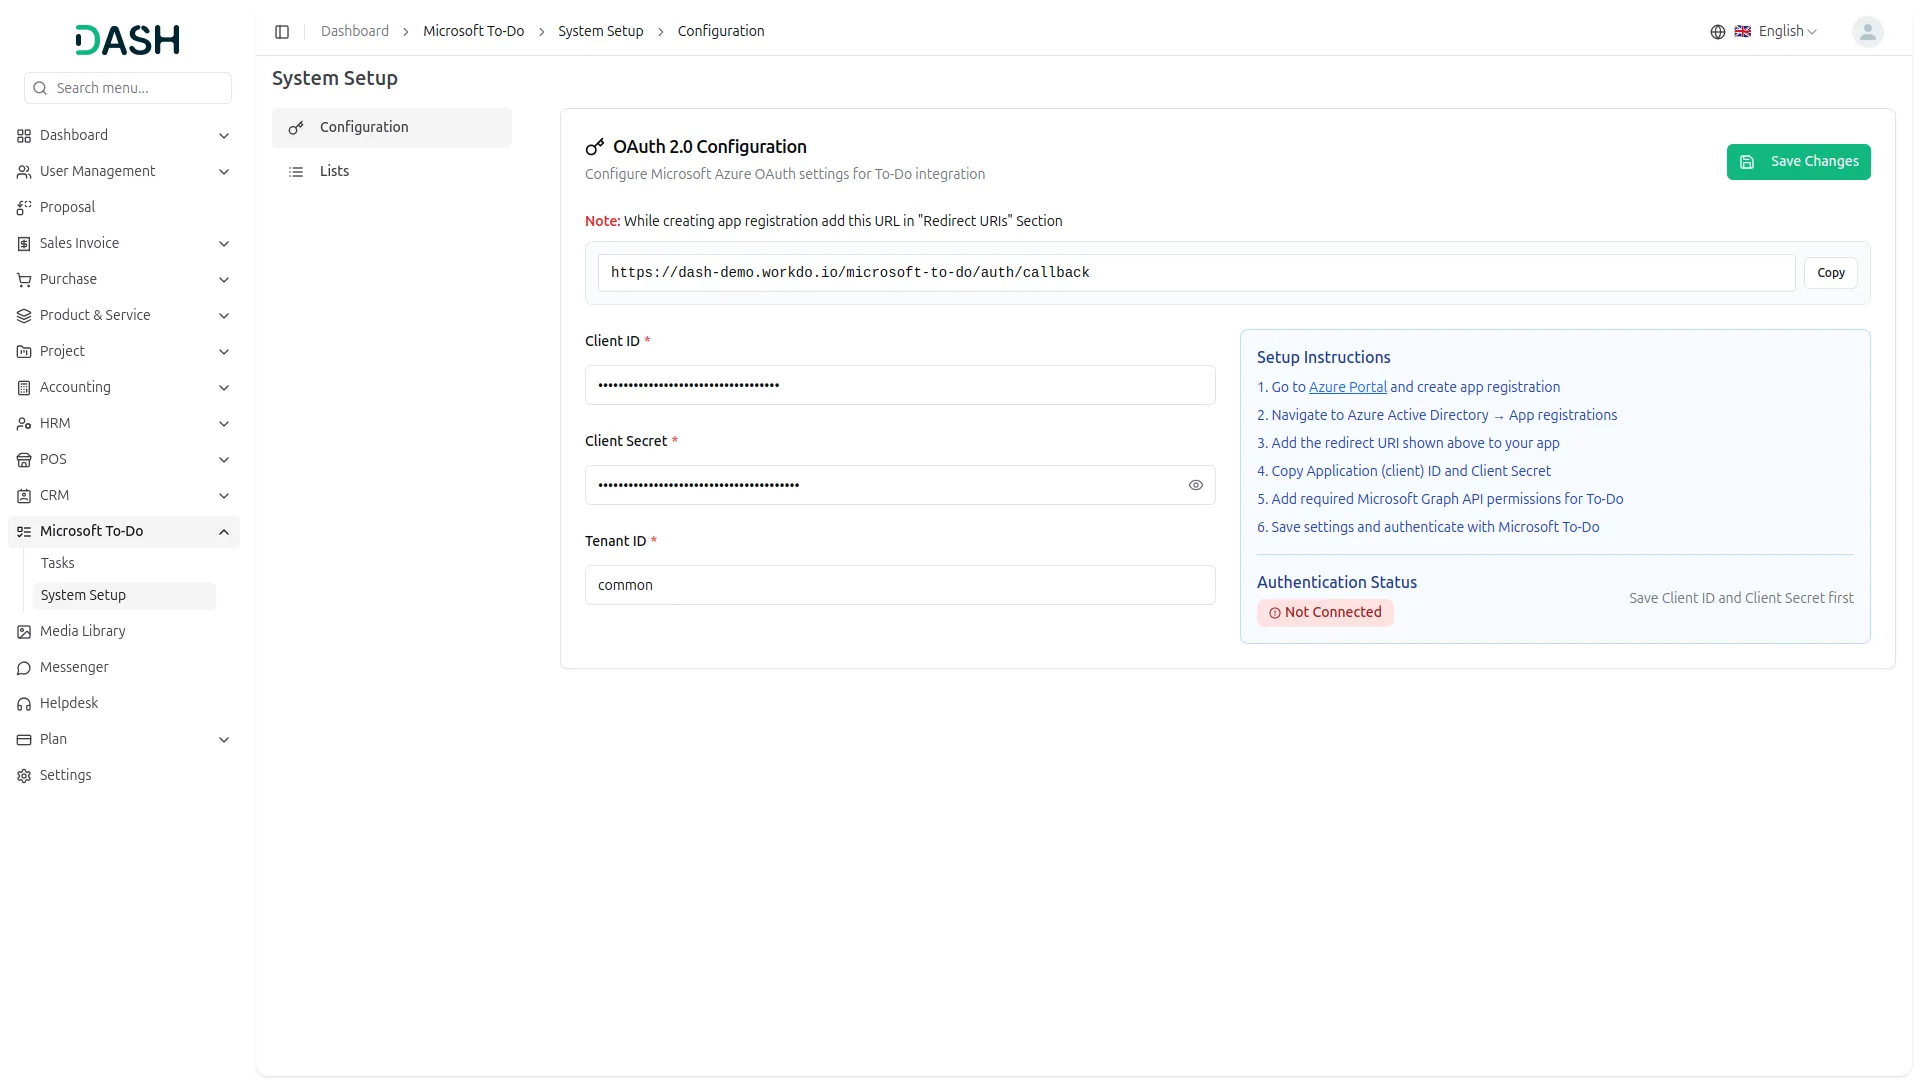Expand the Dashboard menu chevron
Screen dimensions: 1920x1080
pos(224,136)
